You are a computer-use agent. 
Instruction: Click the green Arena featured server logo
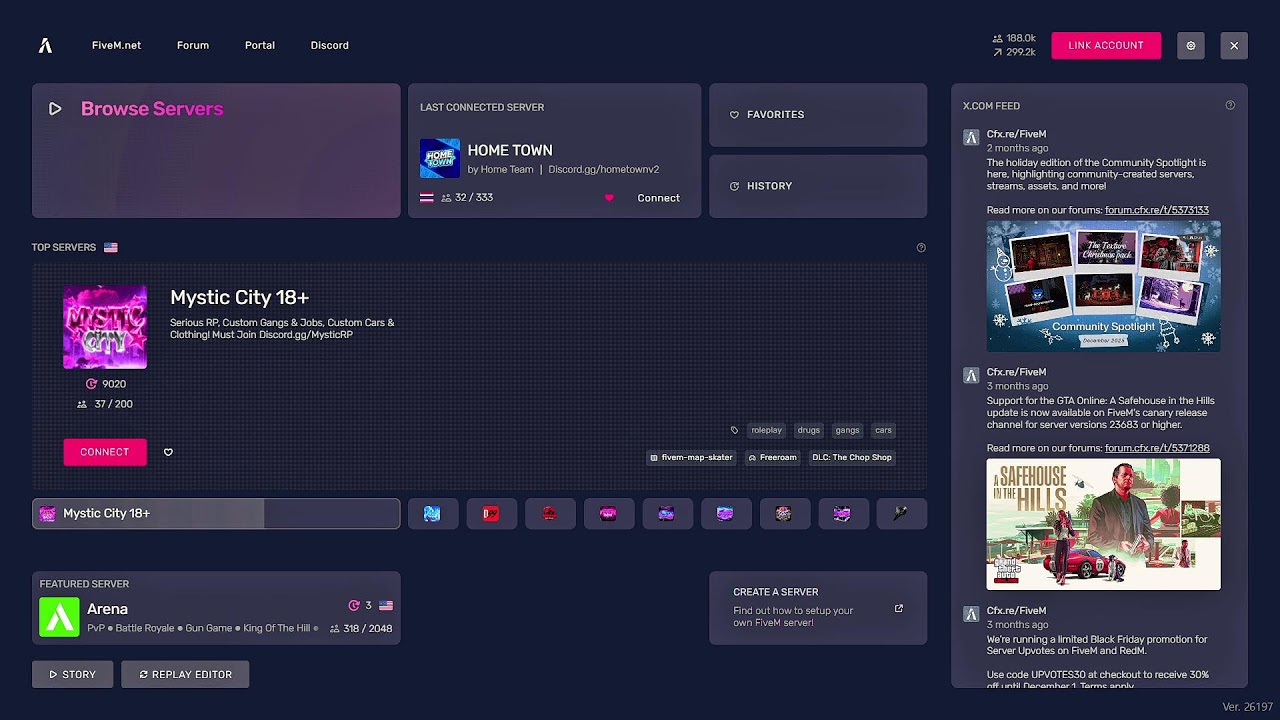(59, 617)
